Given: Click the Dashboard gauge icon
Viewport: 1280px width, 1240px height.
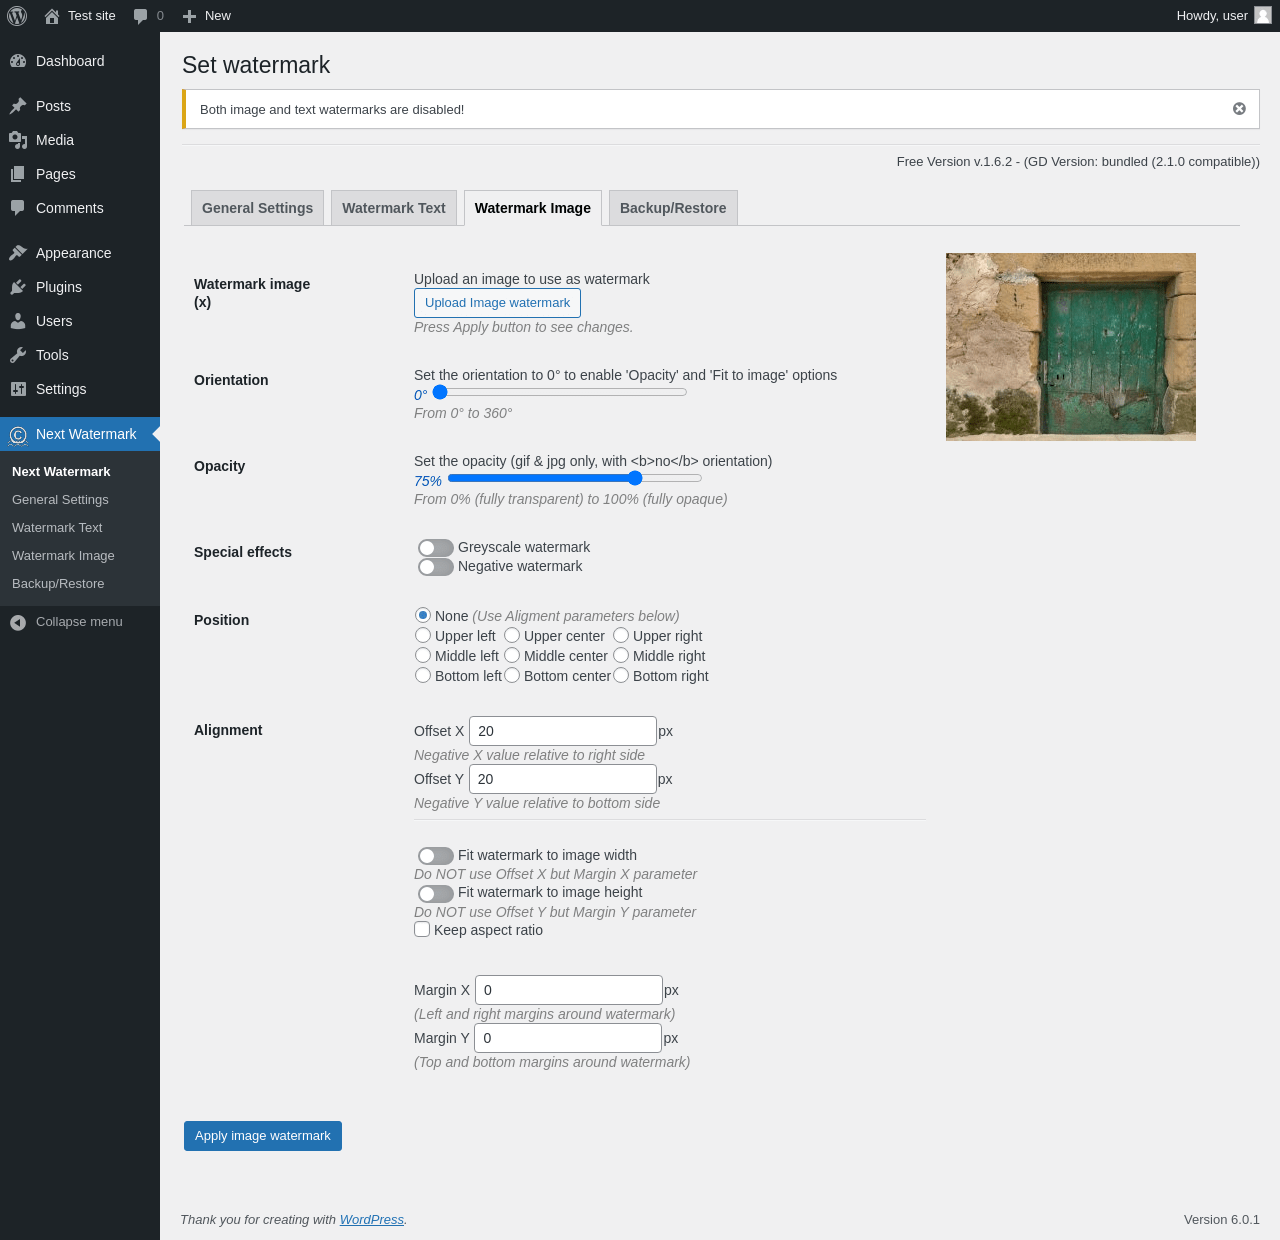Looking at the screenshot, I should coord(18,61).
